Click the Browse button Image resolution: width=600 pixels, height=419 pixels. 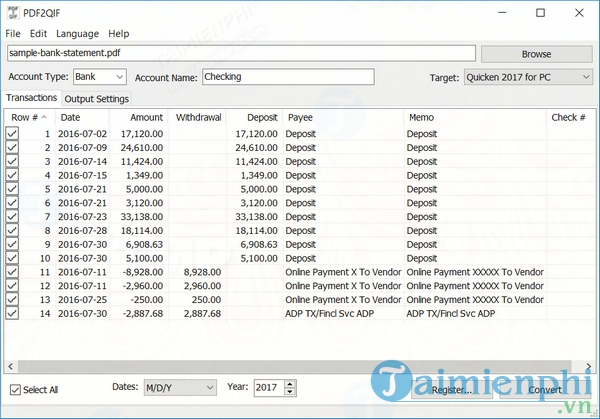click(x=536, y=54)
